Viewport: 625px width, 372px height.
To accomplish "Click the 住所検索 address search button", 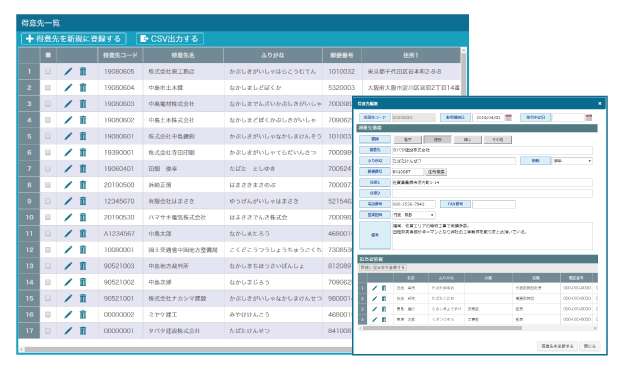I will coord(436,172).
